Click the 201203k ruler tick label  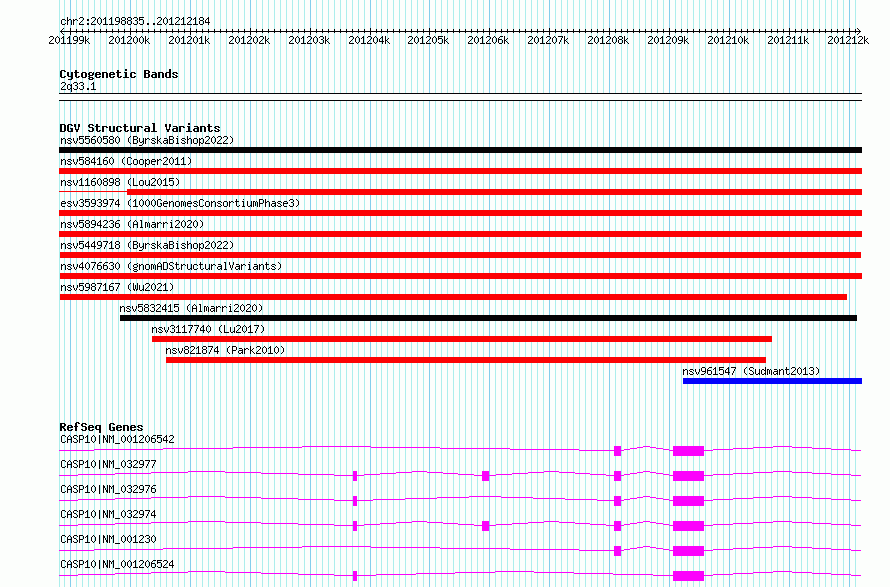pyautogui.click(x=309, y=40)
